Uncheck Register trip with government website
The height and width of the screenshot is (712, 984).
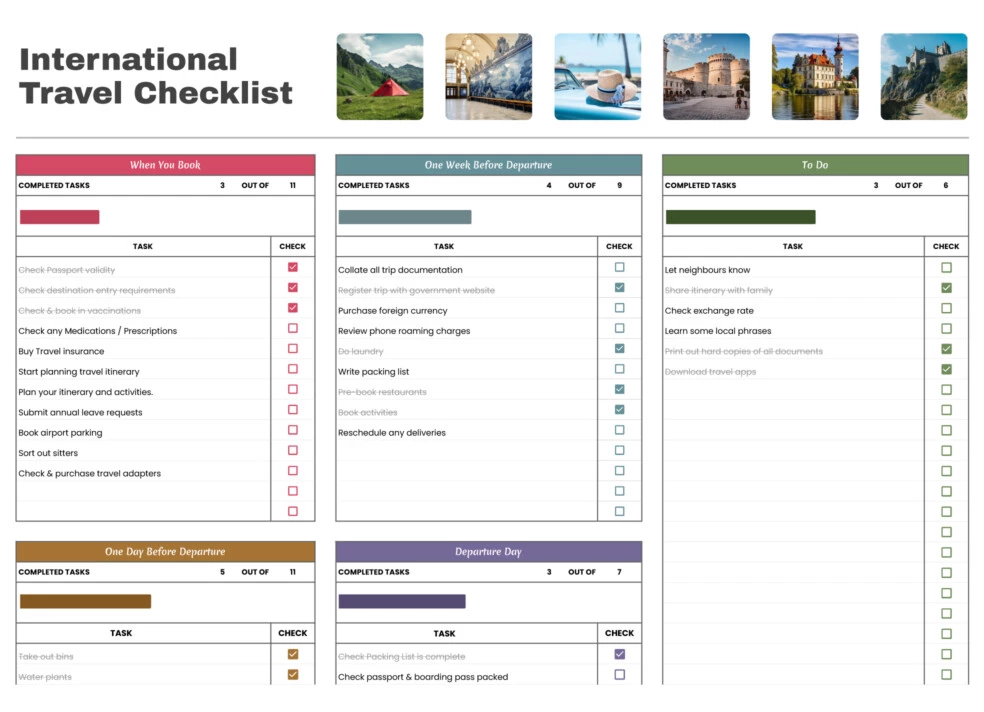(x=619, y=287)
